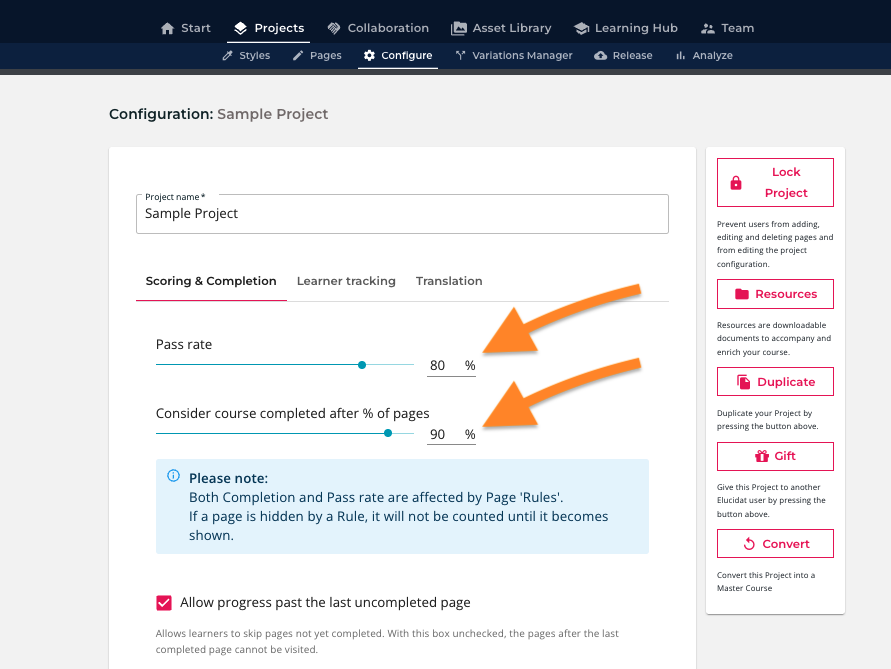
Task: Adjust the Pass rate slider handle
Action: pos(361,365)
